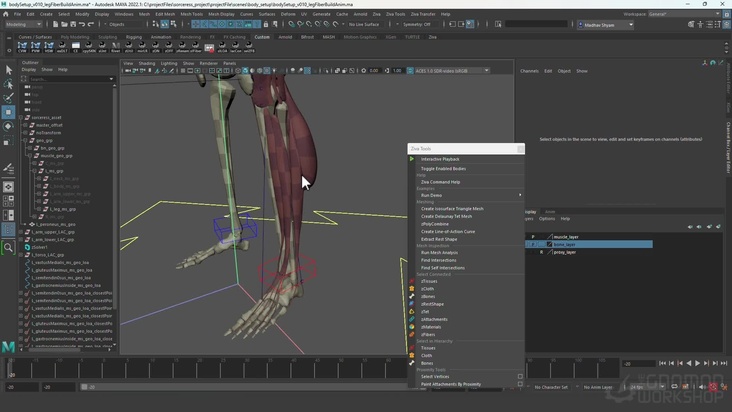The image size is (732, 412).
Task: Tick Paint Attachments By Proximity option box
Action: [520, 384]
